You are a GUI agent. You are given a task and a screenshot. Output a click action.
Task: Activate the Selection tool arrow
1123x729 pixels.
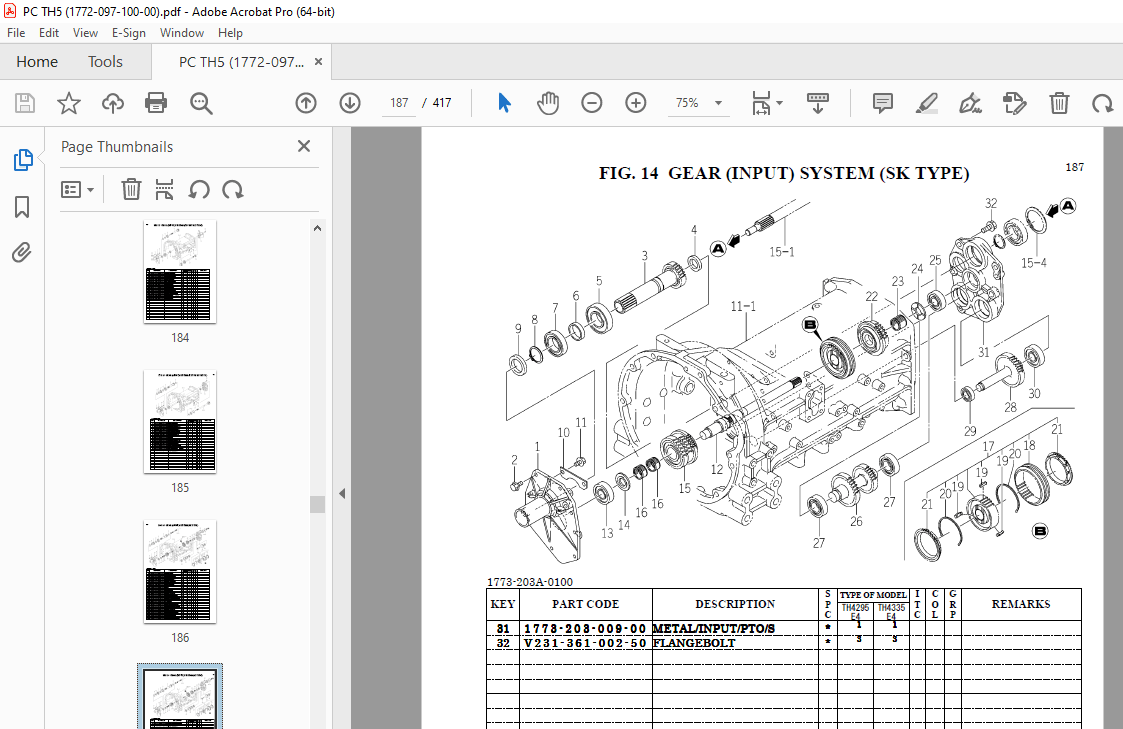pos(504,102)
